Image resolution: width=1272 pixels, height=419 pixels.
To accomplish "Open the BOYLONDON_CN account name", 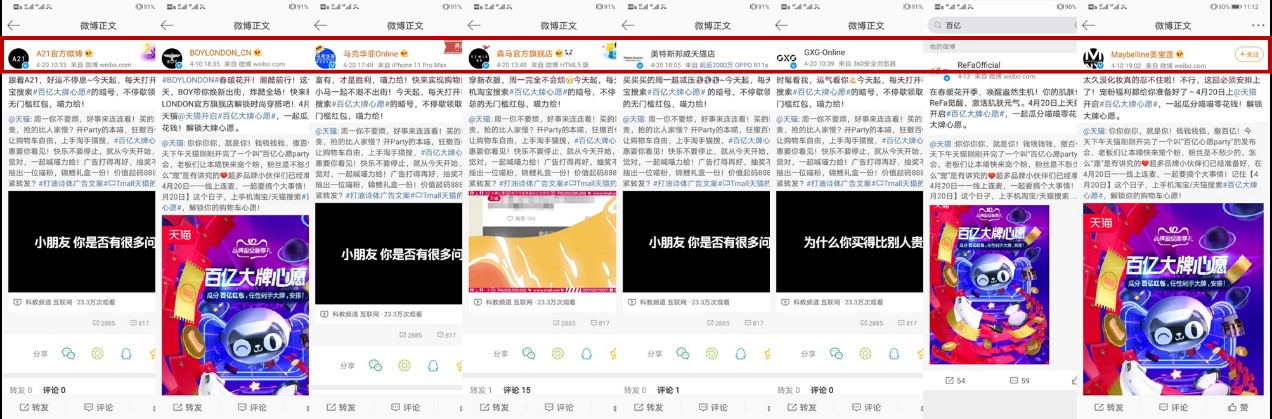I will 219,52.
